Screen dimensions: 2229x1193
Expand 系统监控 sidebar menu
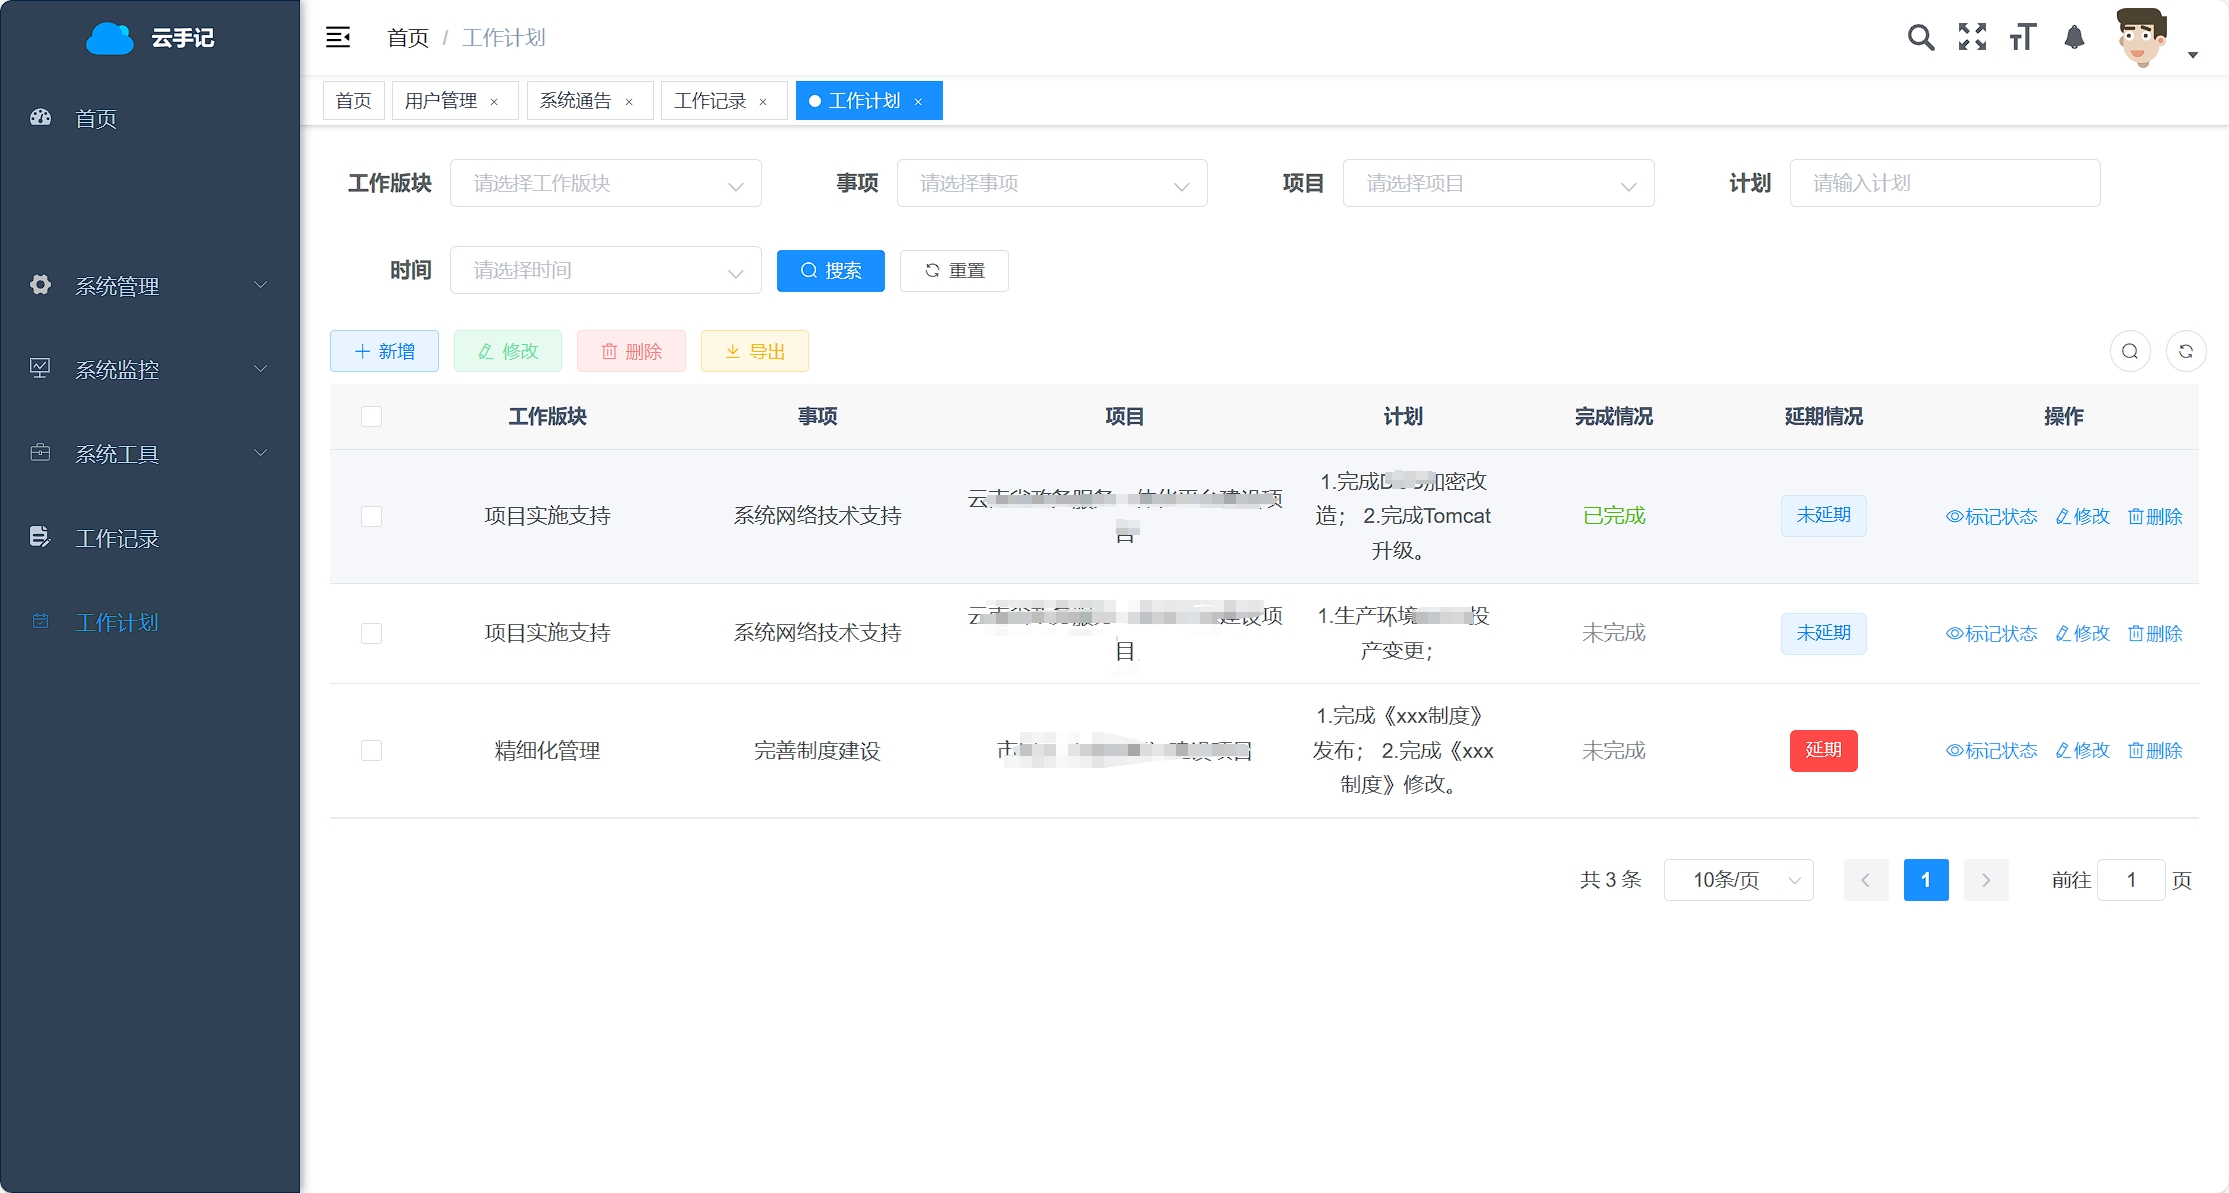150,370
